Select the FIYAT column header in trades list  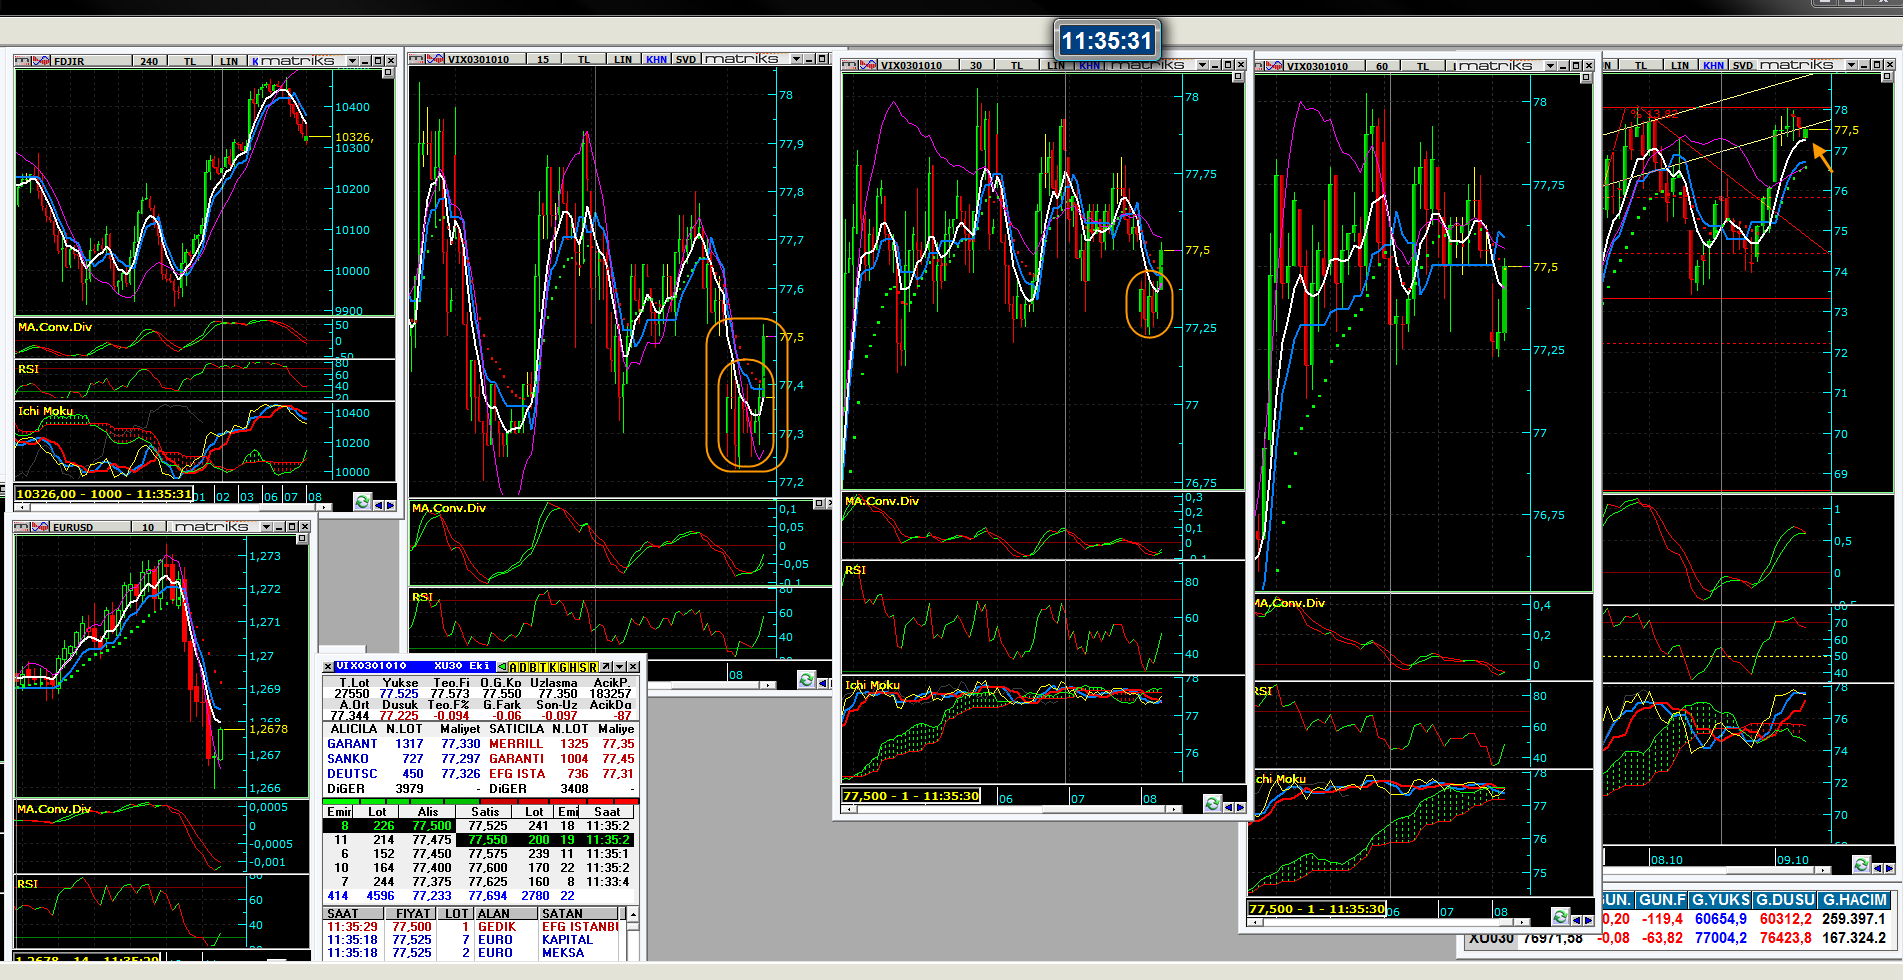point(412,913)
